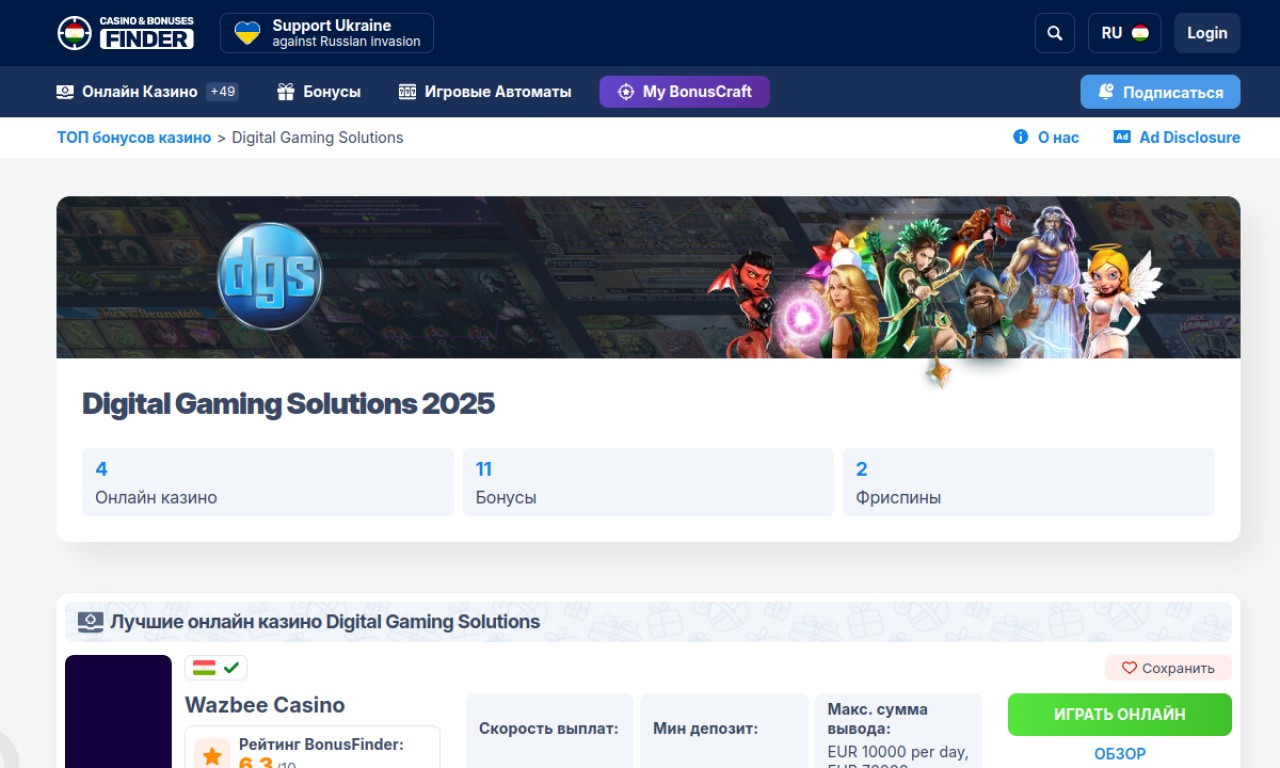The image size is (1280, 768).
Task: Click the target icon in My BonusCraft
Action: [x=626, y=91]
